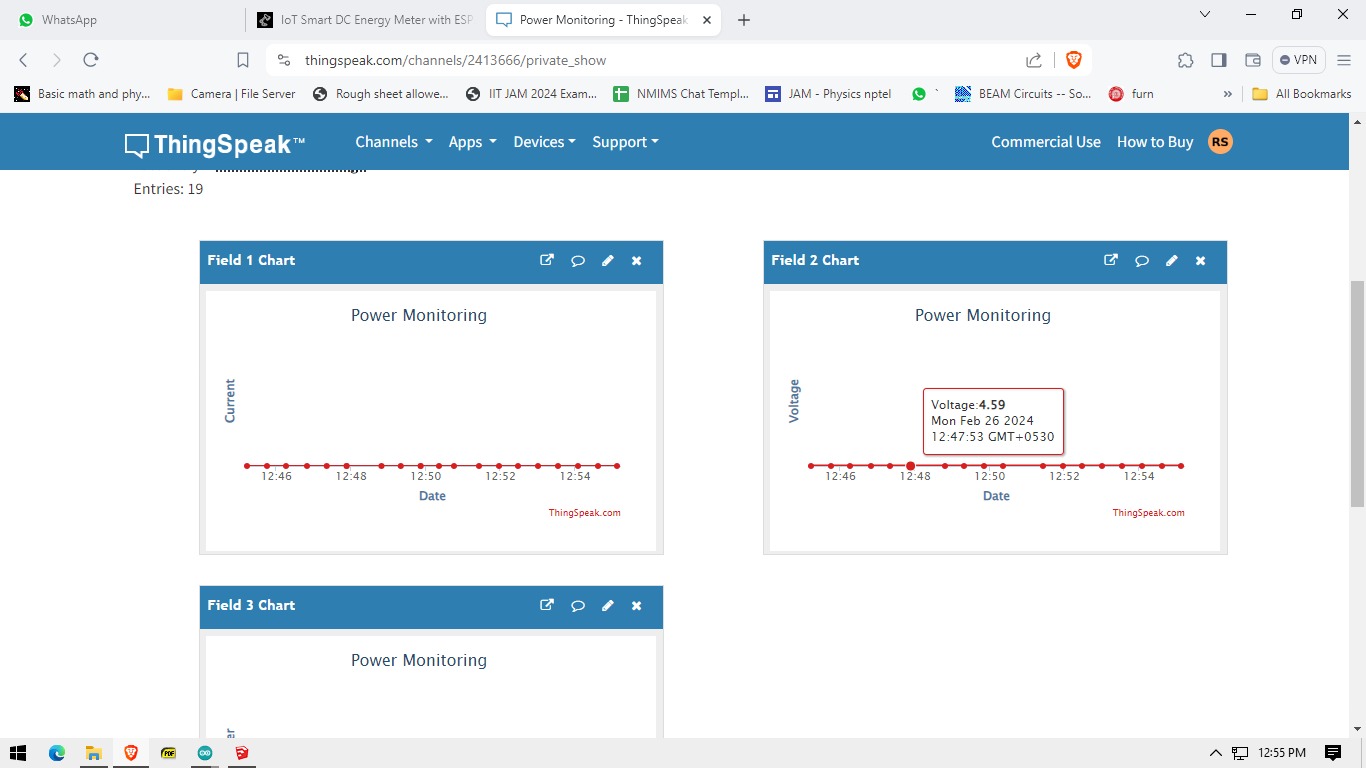Open Field 1 Chart in new window

click(x=547, y=260)
